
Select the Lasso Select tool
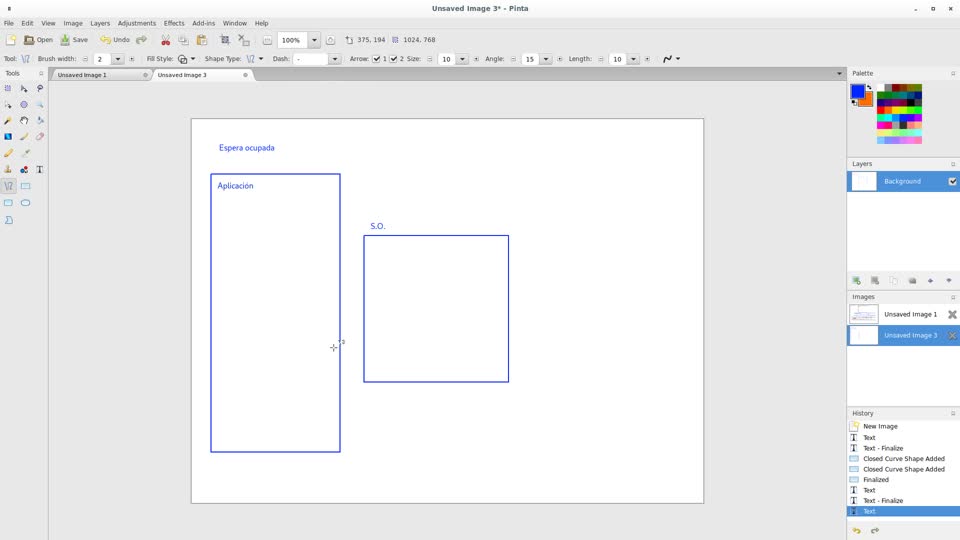tap(40, 88)
